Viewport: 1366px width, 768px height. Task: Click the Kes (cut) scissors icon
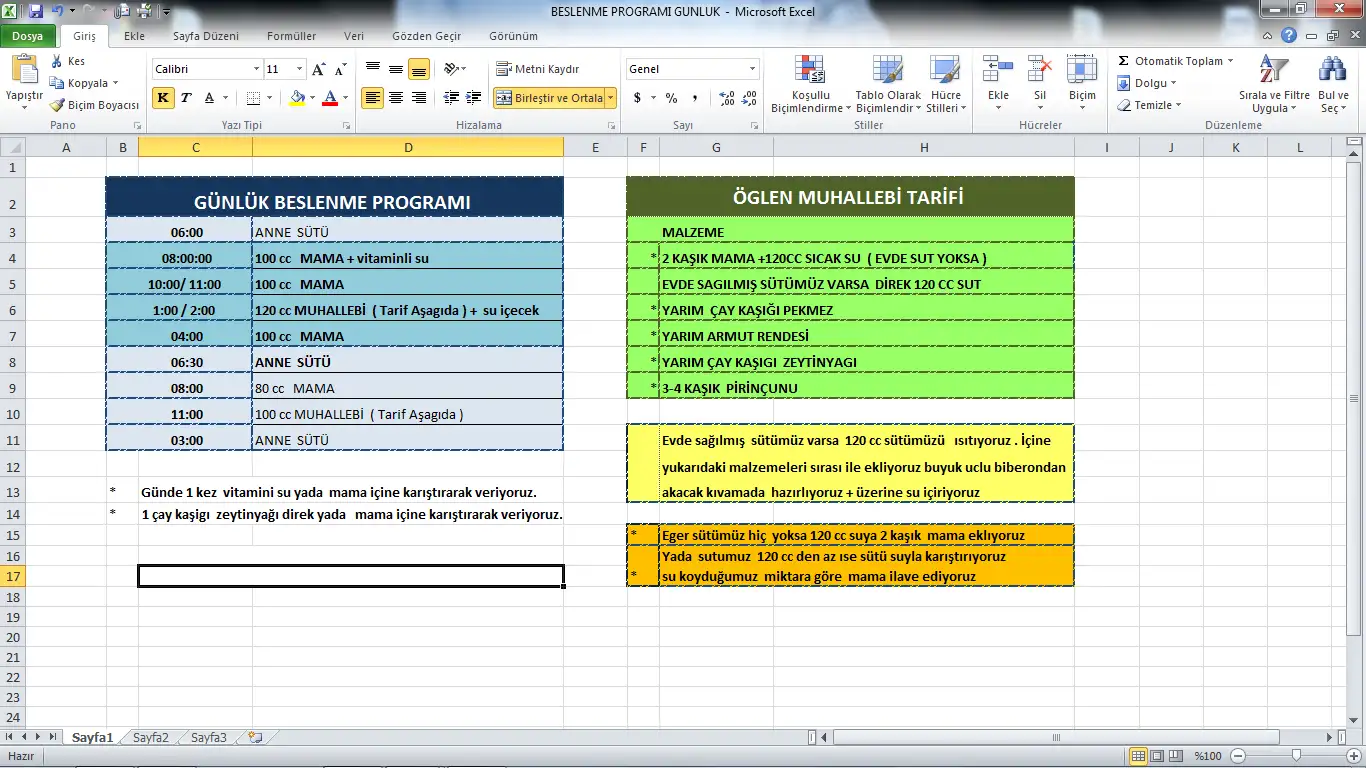[57, 62]
